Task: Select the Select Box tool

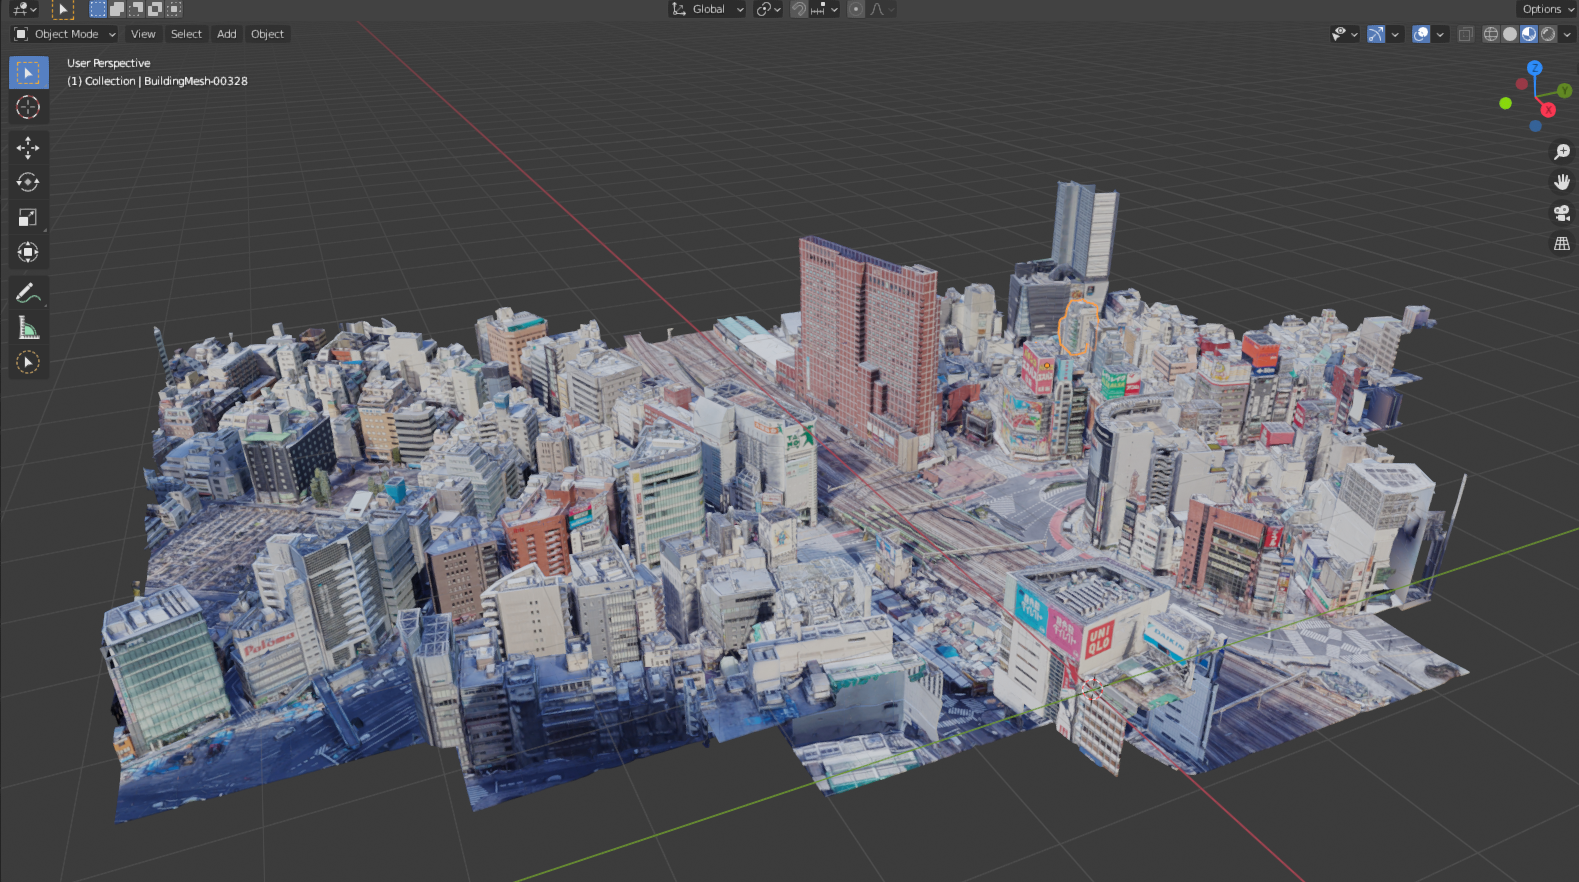Action: click(28, 73)
